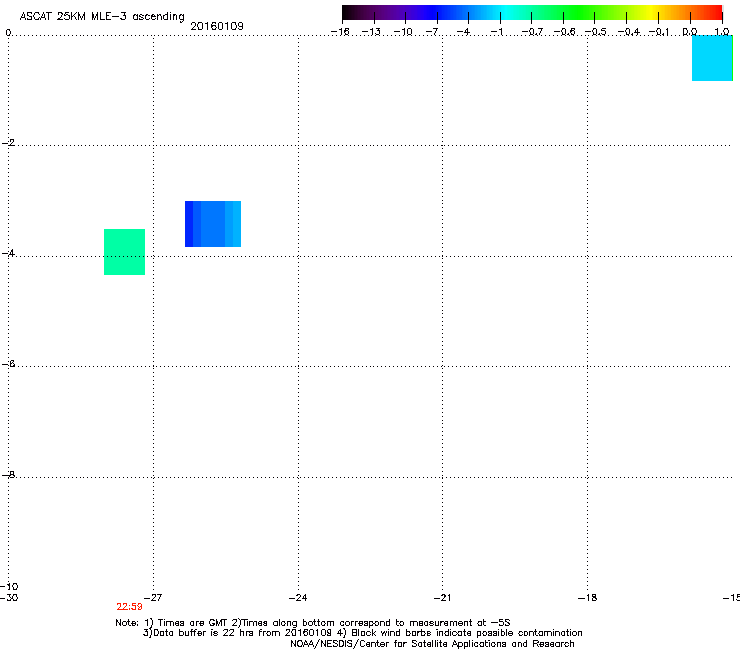The width and height of the screenshot is (740, 650).
Task: Click the NOAA/NESDIS credit line
Action: (432, 644)
